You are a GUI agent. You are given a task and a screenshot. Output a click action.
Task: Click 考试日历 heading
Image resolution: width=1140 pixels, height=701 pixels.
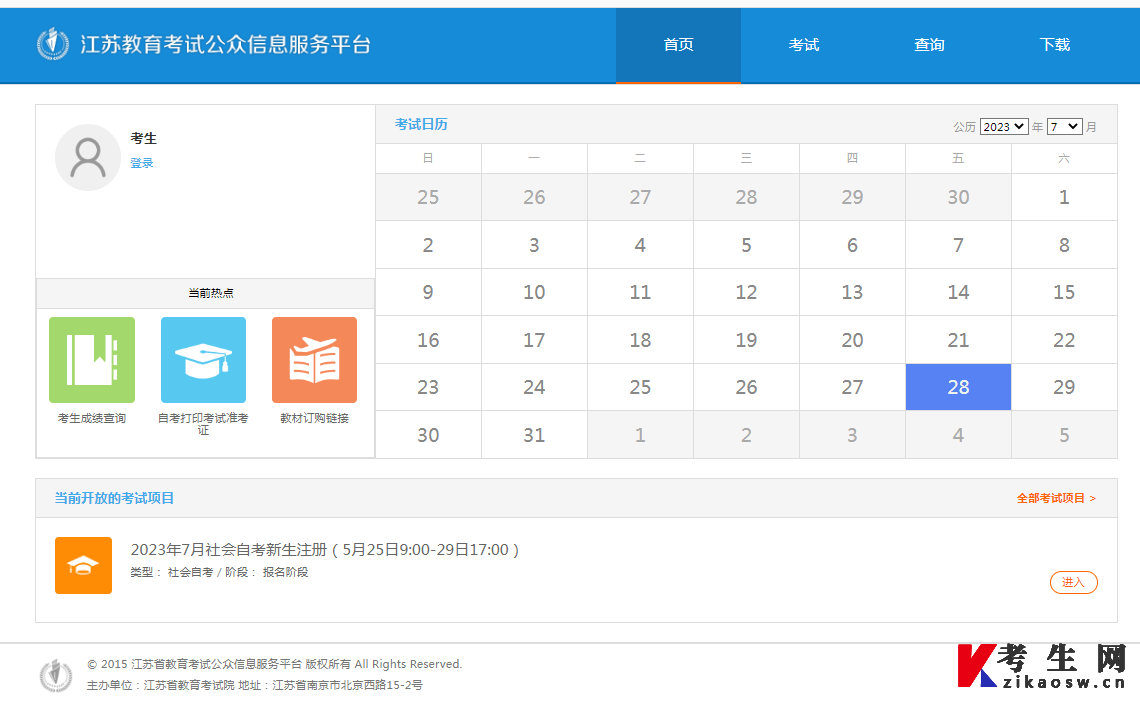pyautogui.click(x=421, y=124)
